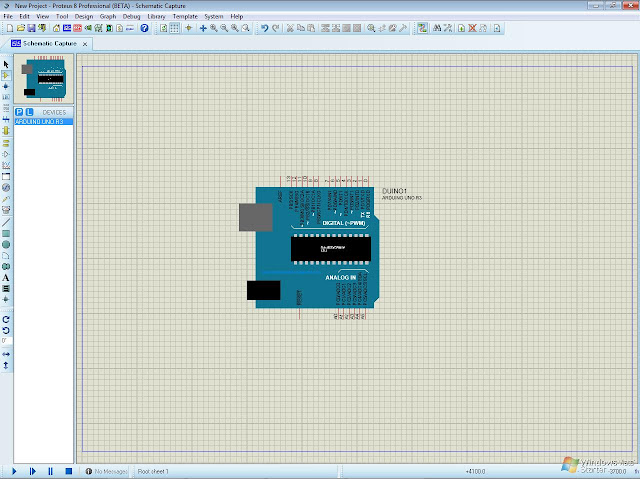The image size is (640, 479).
Task: Toggle the grid display button
Action: [174, 28]
